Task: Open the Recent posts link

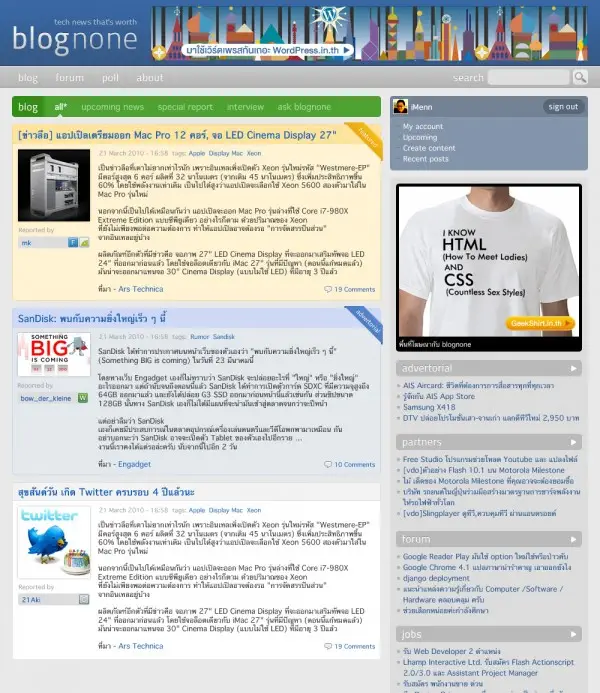Action: [x=425, y=159]
